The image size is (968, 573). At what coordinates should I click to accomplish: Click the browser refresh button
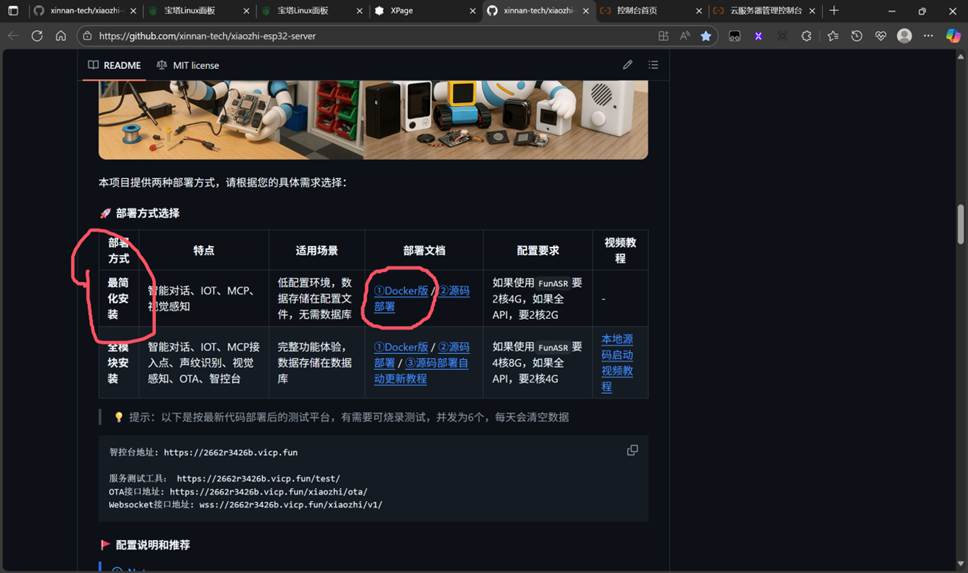tap(37, 35)
